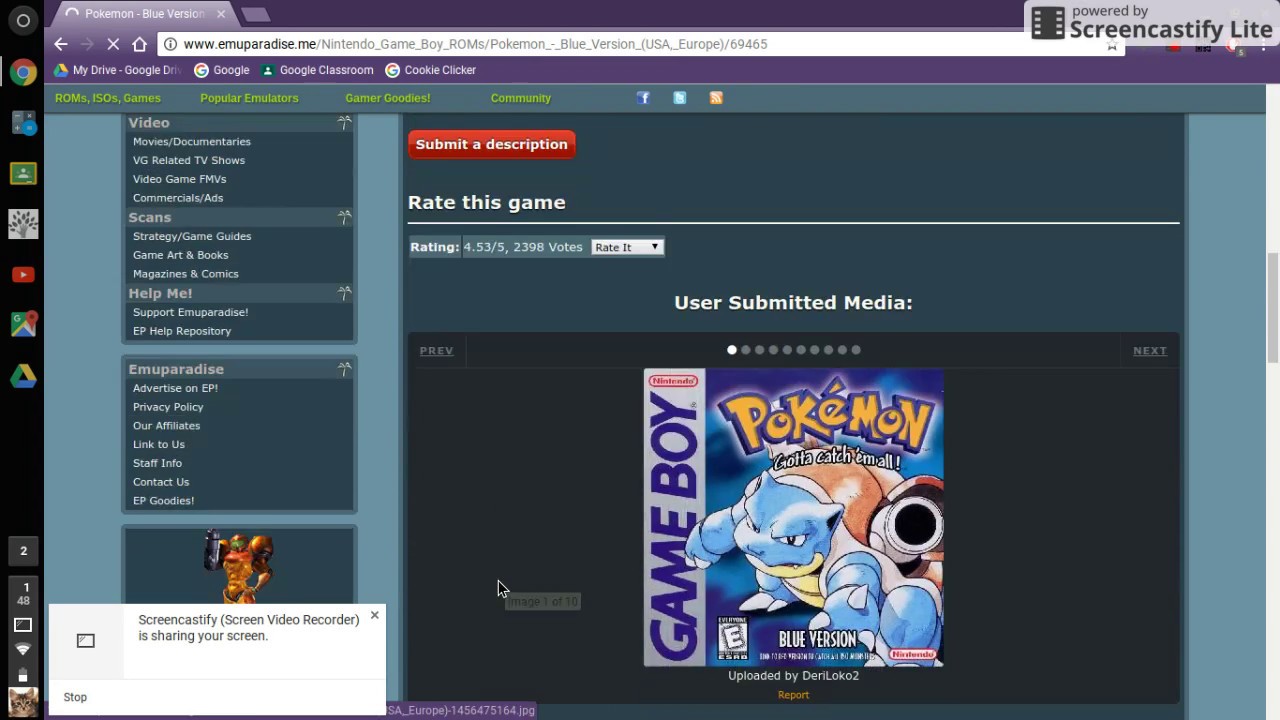Open Google Maps from the shelf
Screen dimensions: 1280x720
pyautogui.click(x=23, y=324)
